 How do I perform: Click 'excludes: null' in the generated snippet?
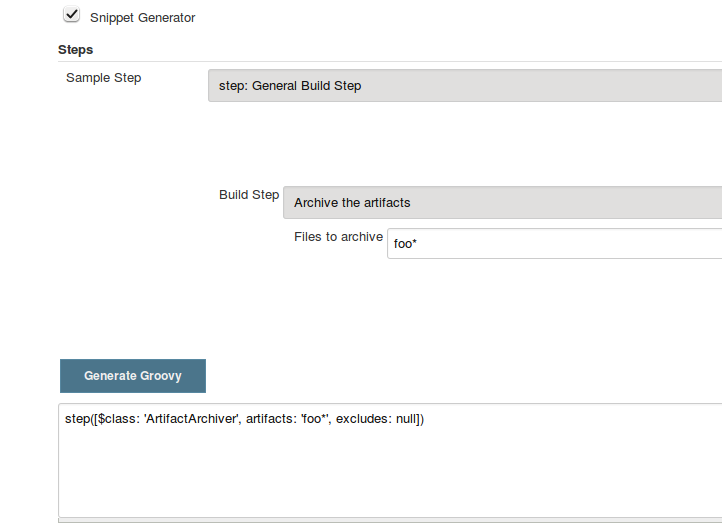[x=376, y=420]
